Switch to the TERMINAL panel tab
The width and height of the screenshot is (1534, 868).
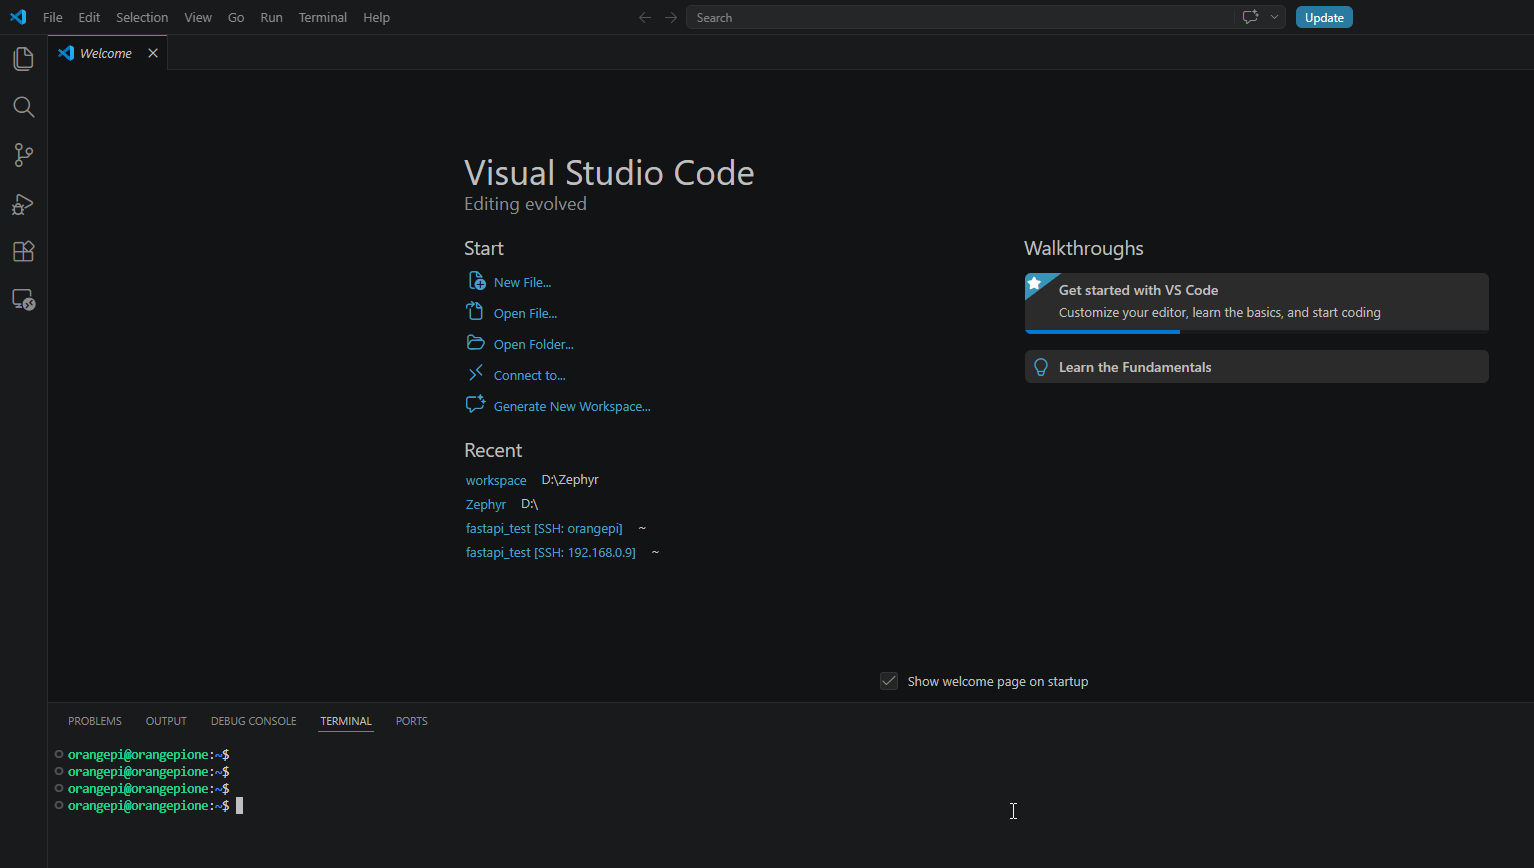[346, 721]
